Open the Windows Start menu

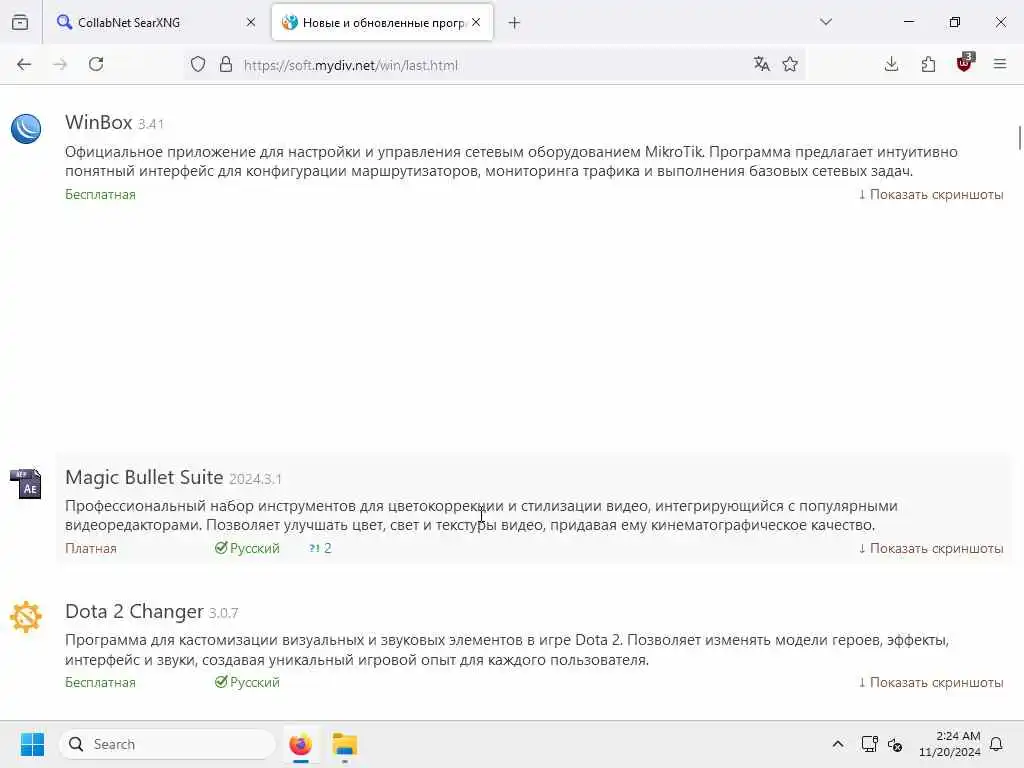(x=32, y=744)
